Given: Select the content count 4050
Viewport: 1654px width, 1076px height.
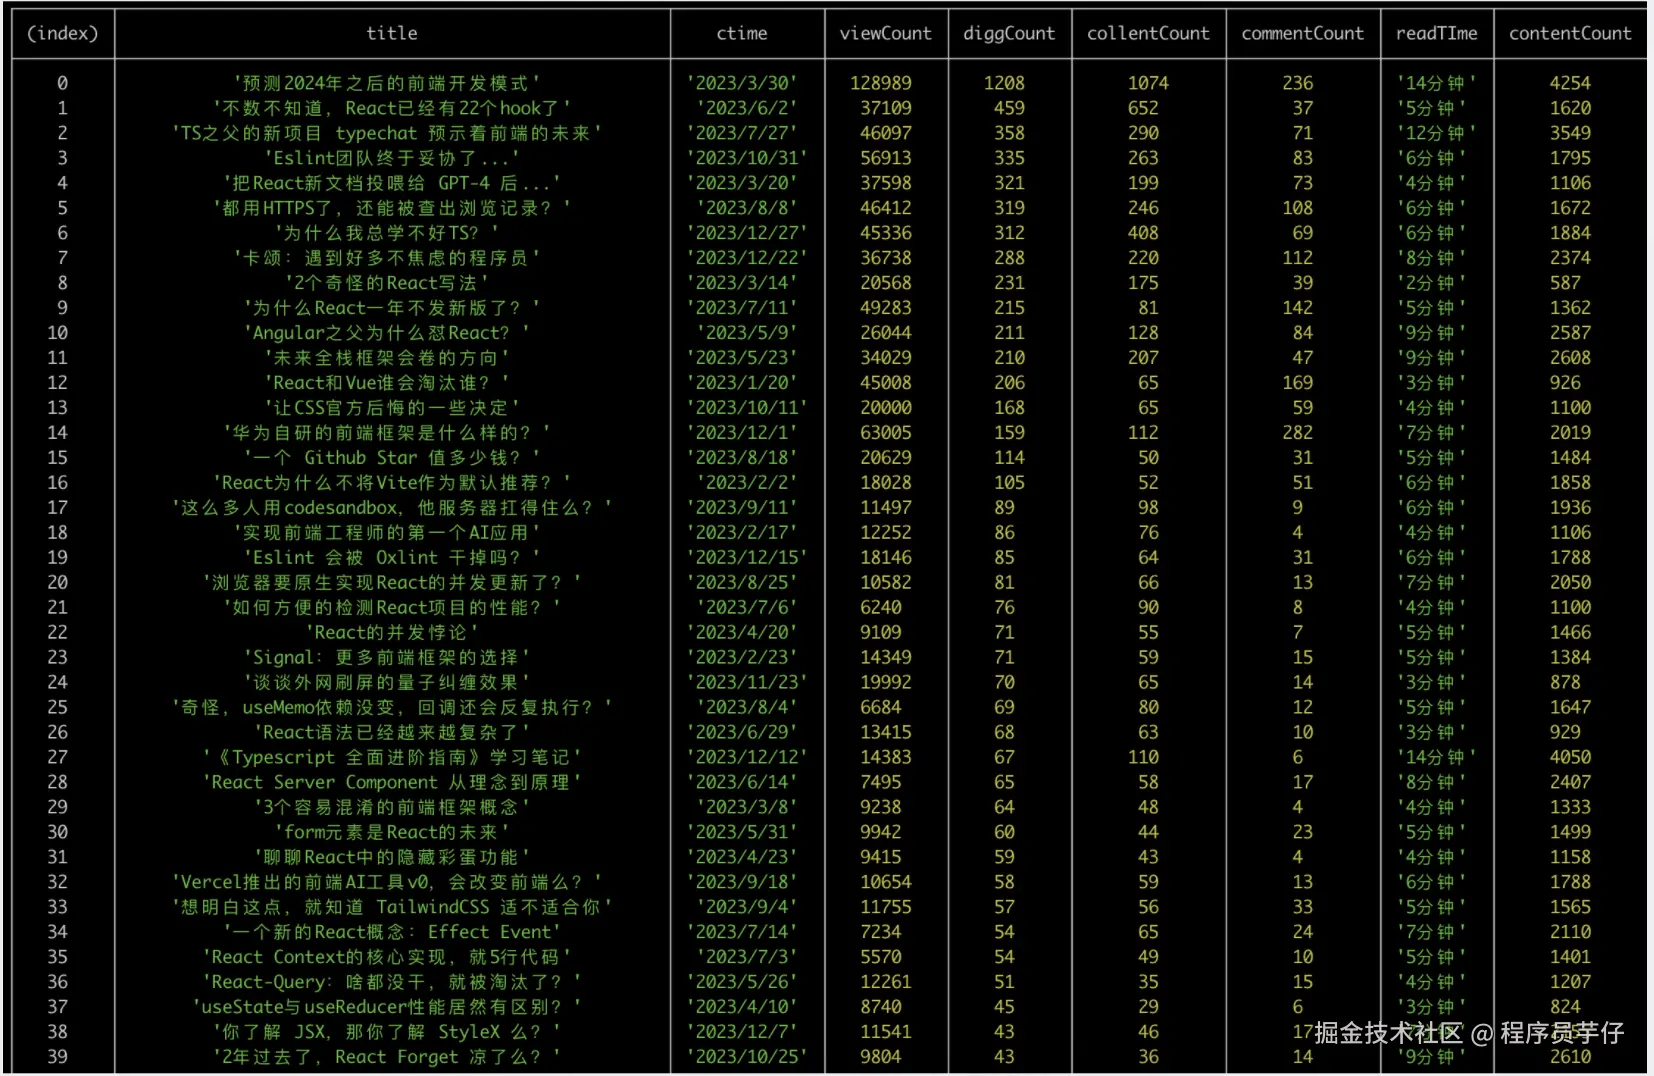Looking at the screenshot, I should pyautogui.click(x=1570, y=757).
